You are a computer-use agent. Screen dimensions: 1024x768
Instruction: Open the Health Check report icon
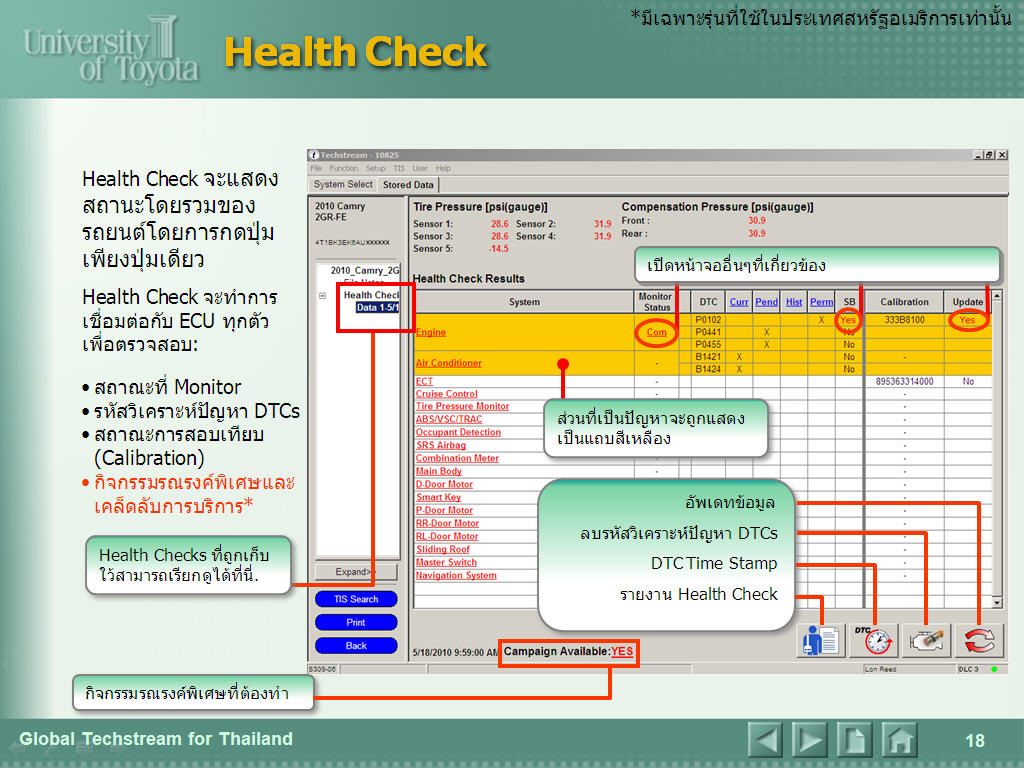821,641
